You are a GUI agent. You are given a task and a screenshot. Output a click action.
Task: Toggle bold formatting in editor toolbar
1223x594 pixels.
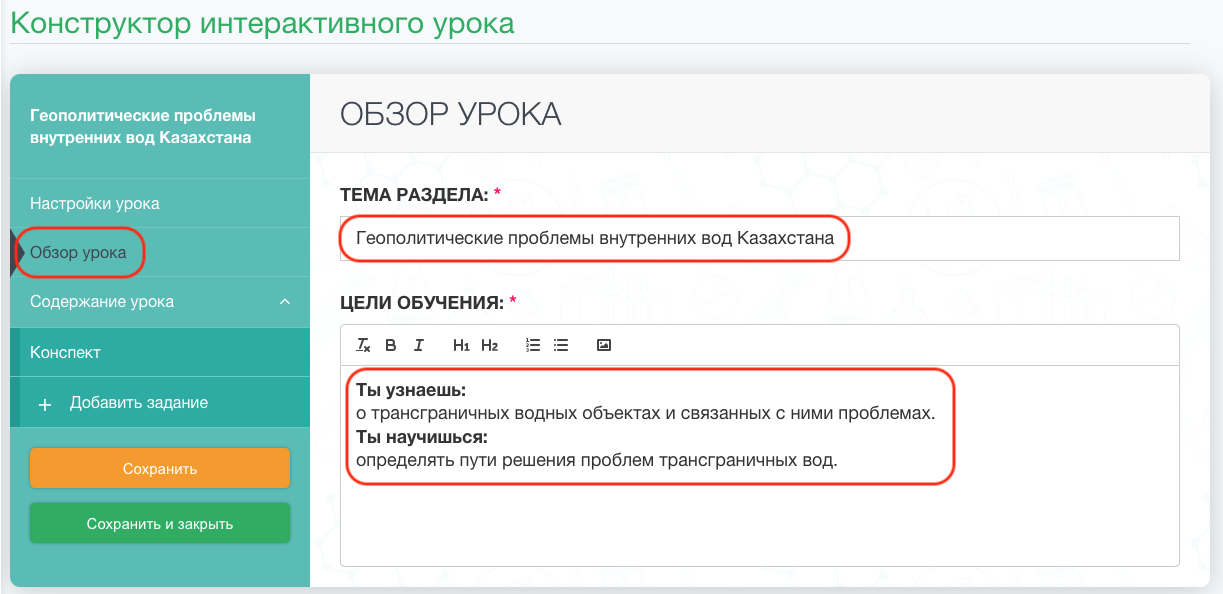click(391, 345)
